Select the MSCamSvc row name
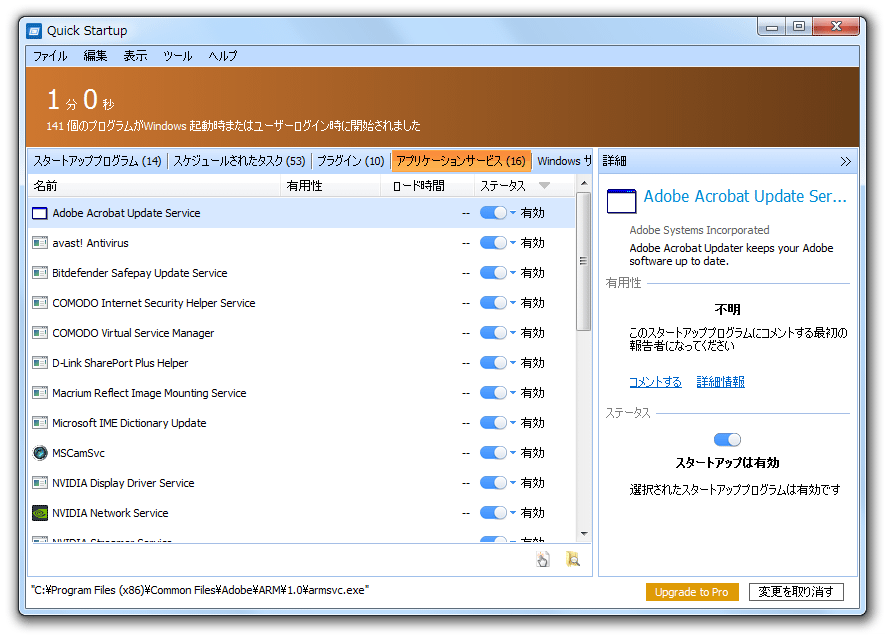Image resolution: width=889 pixels, height=638 pixels. tap(78, 453)
